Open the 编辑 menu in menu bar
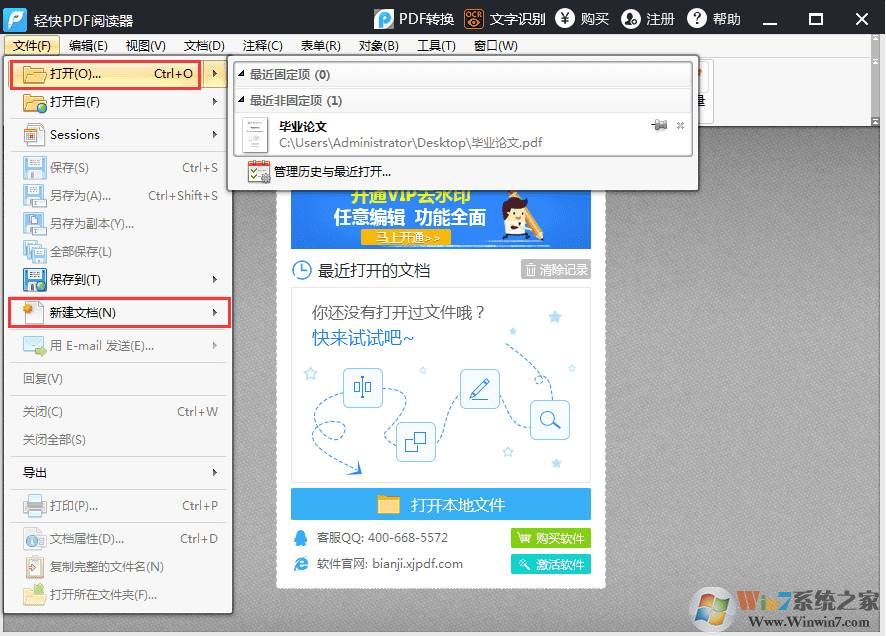The image size is (886, 636). coord(88,46)
